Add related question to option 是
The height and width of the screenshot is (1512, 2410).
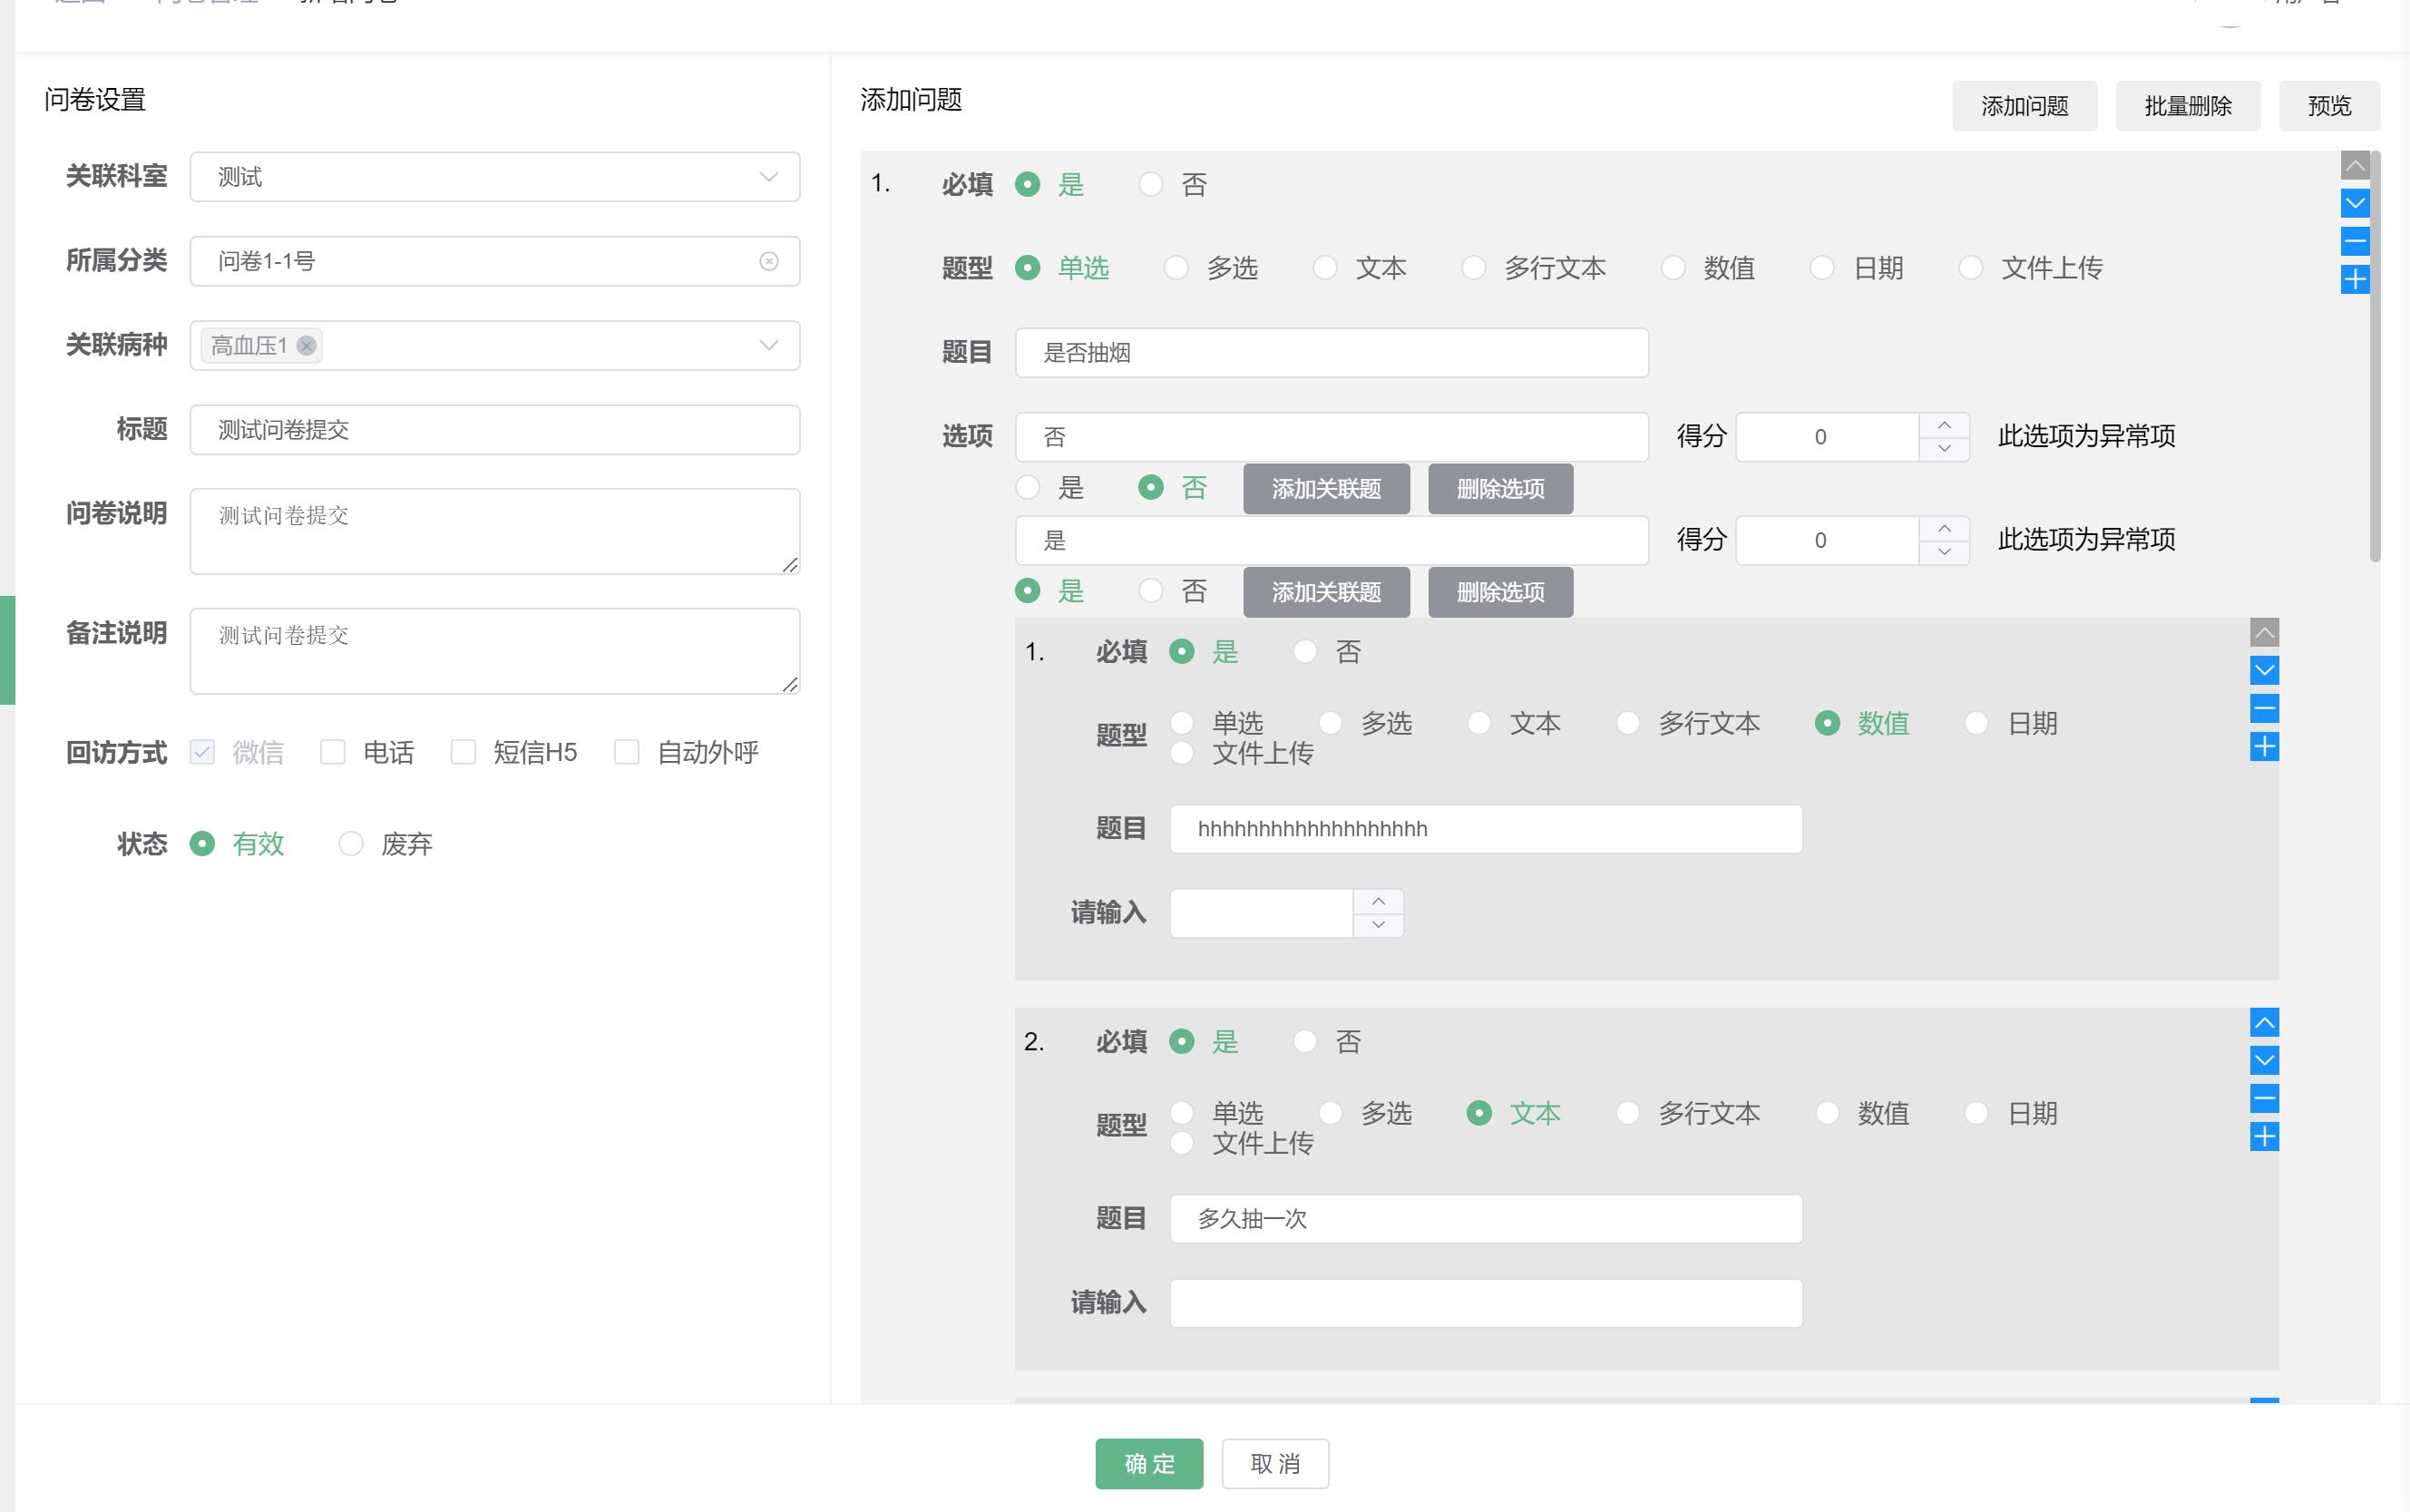1326,592
